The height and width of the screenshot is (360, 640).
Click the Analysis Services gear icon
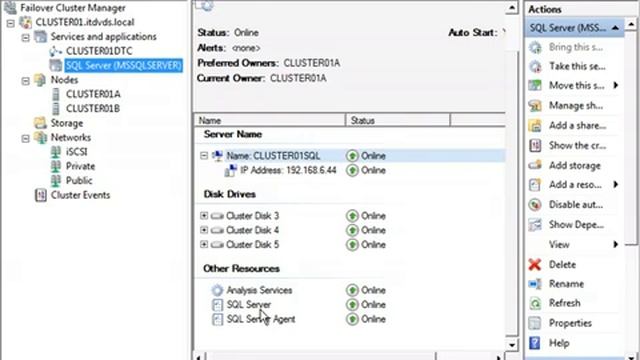pos(217,290)
